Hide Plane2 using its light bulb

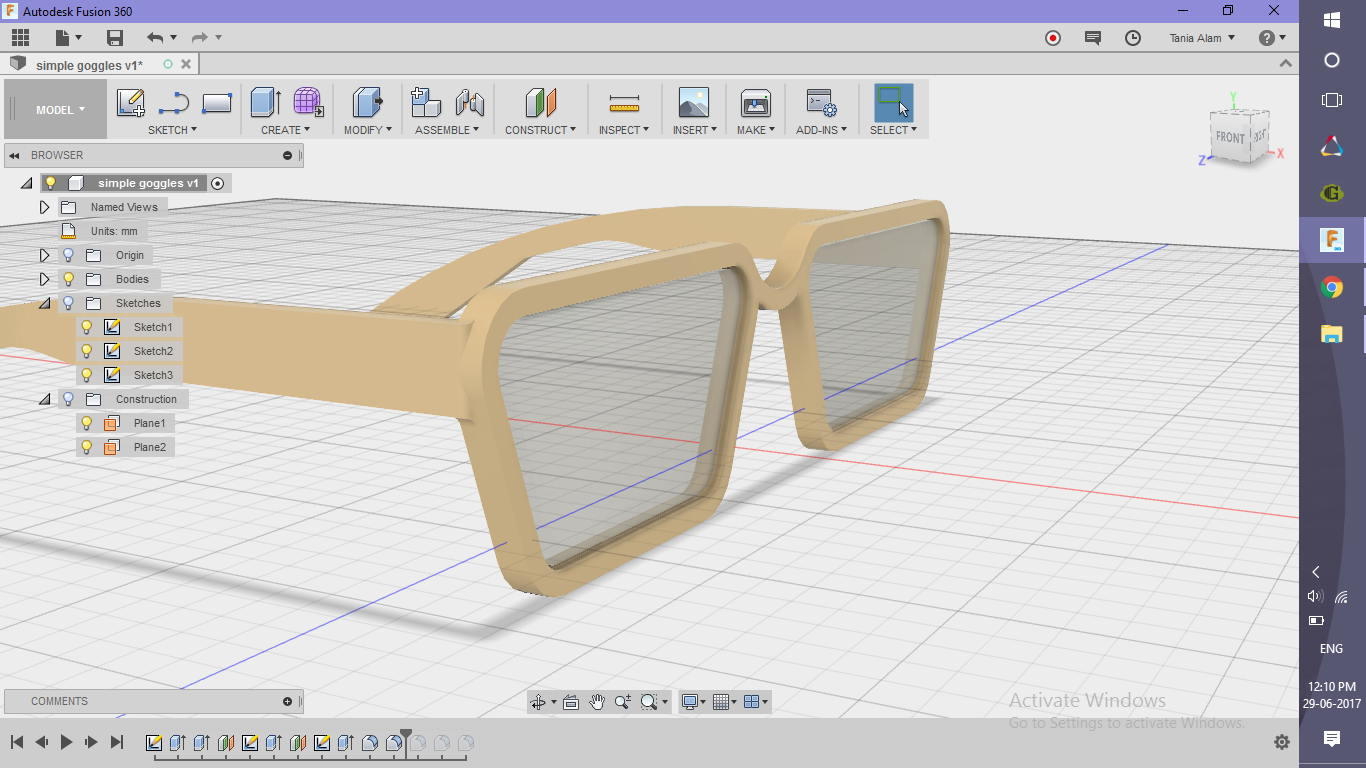coord(87,447)
